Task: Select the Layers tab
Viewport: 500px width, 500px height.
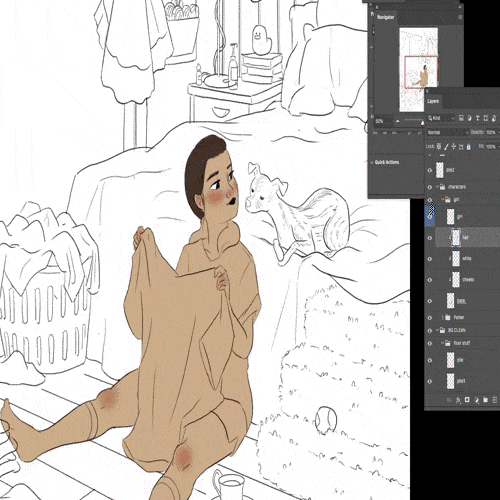Action: coord(433,101)
